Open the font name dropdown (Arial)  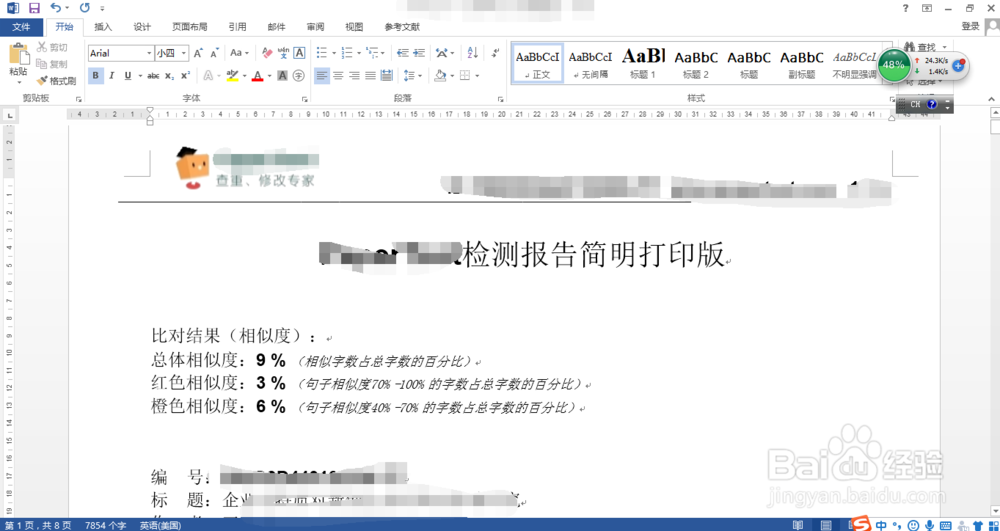pos(149,53)
